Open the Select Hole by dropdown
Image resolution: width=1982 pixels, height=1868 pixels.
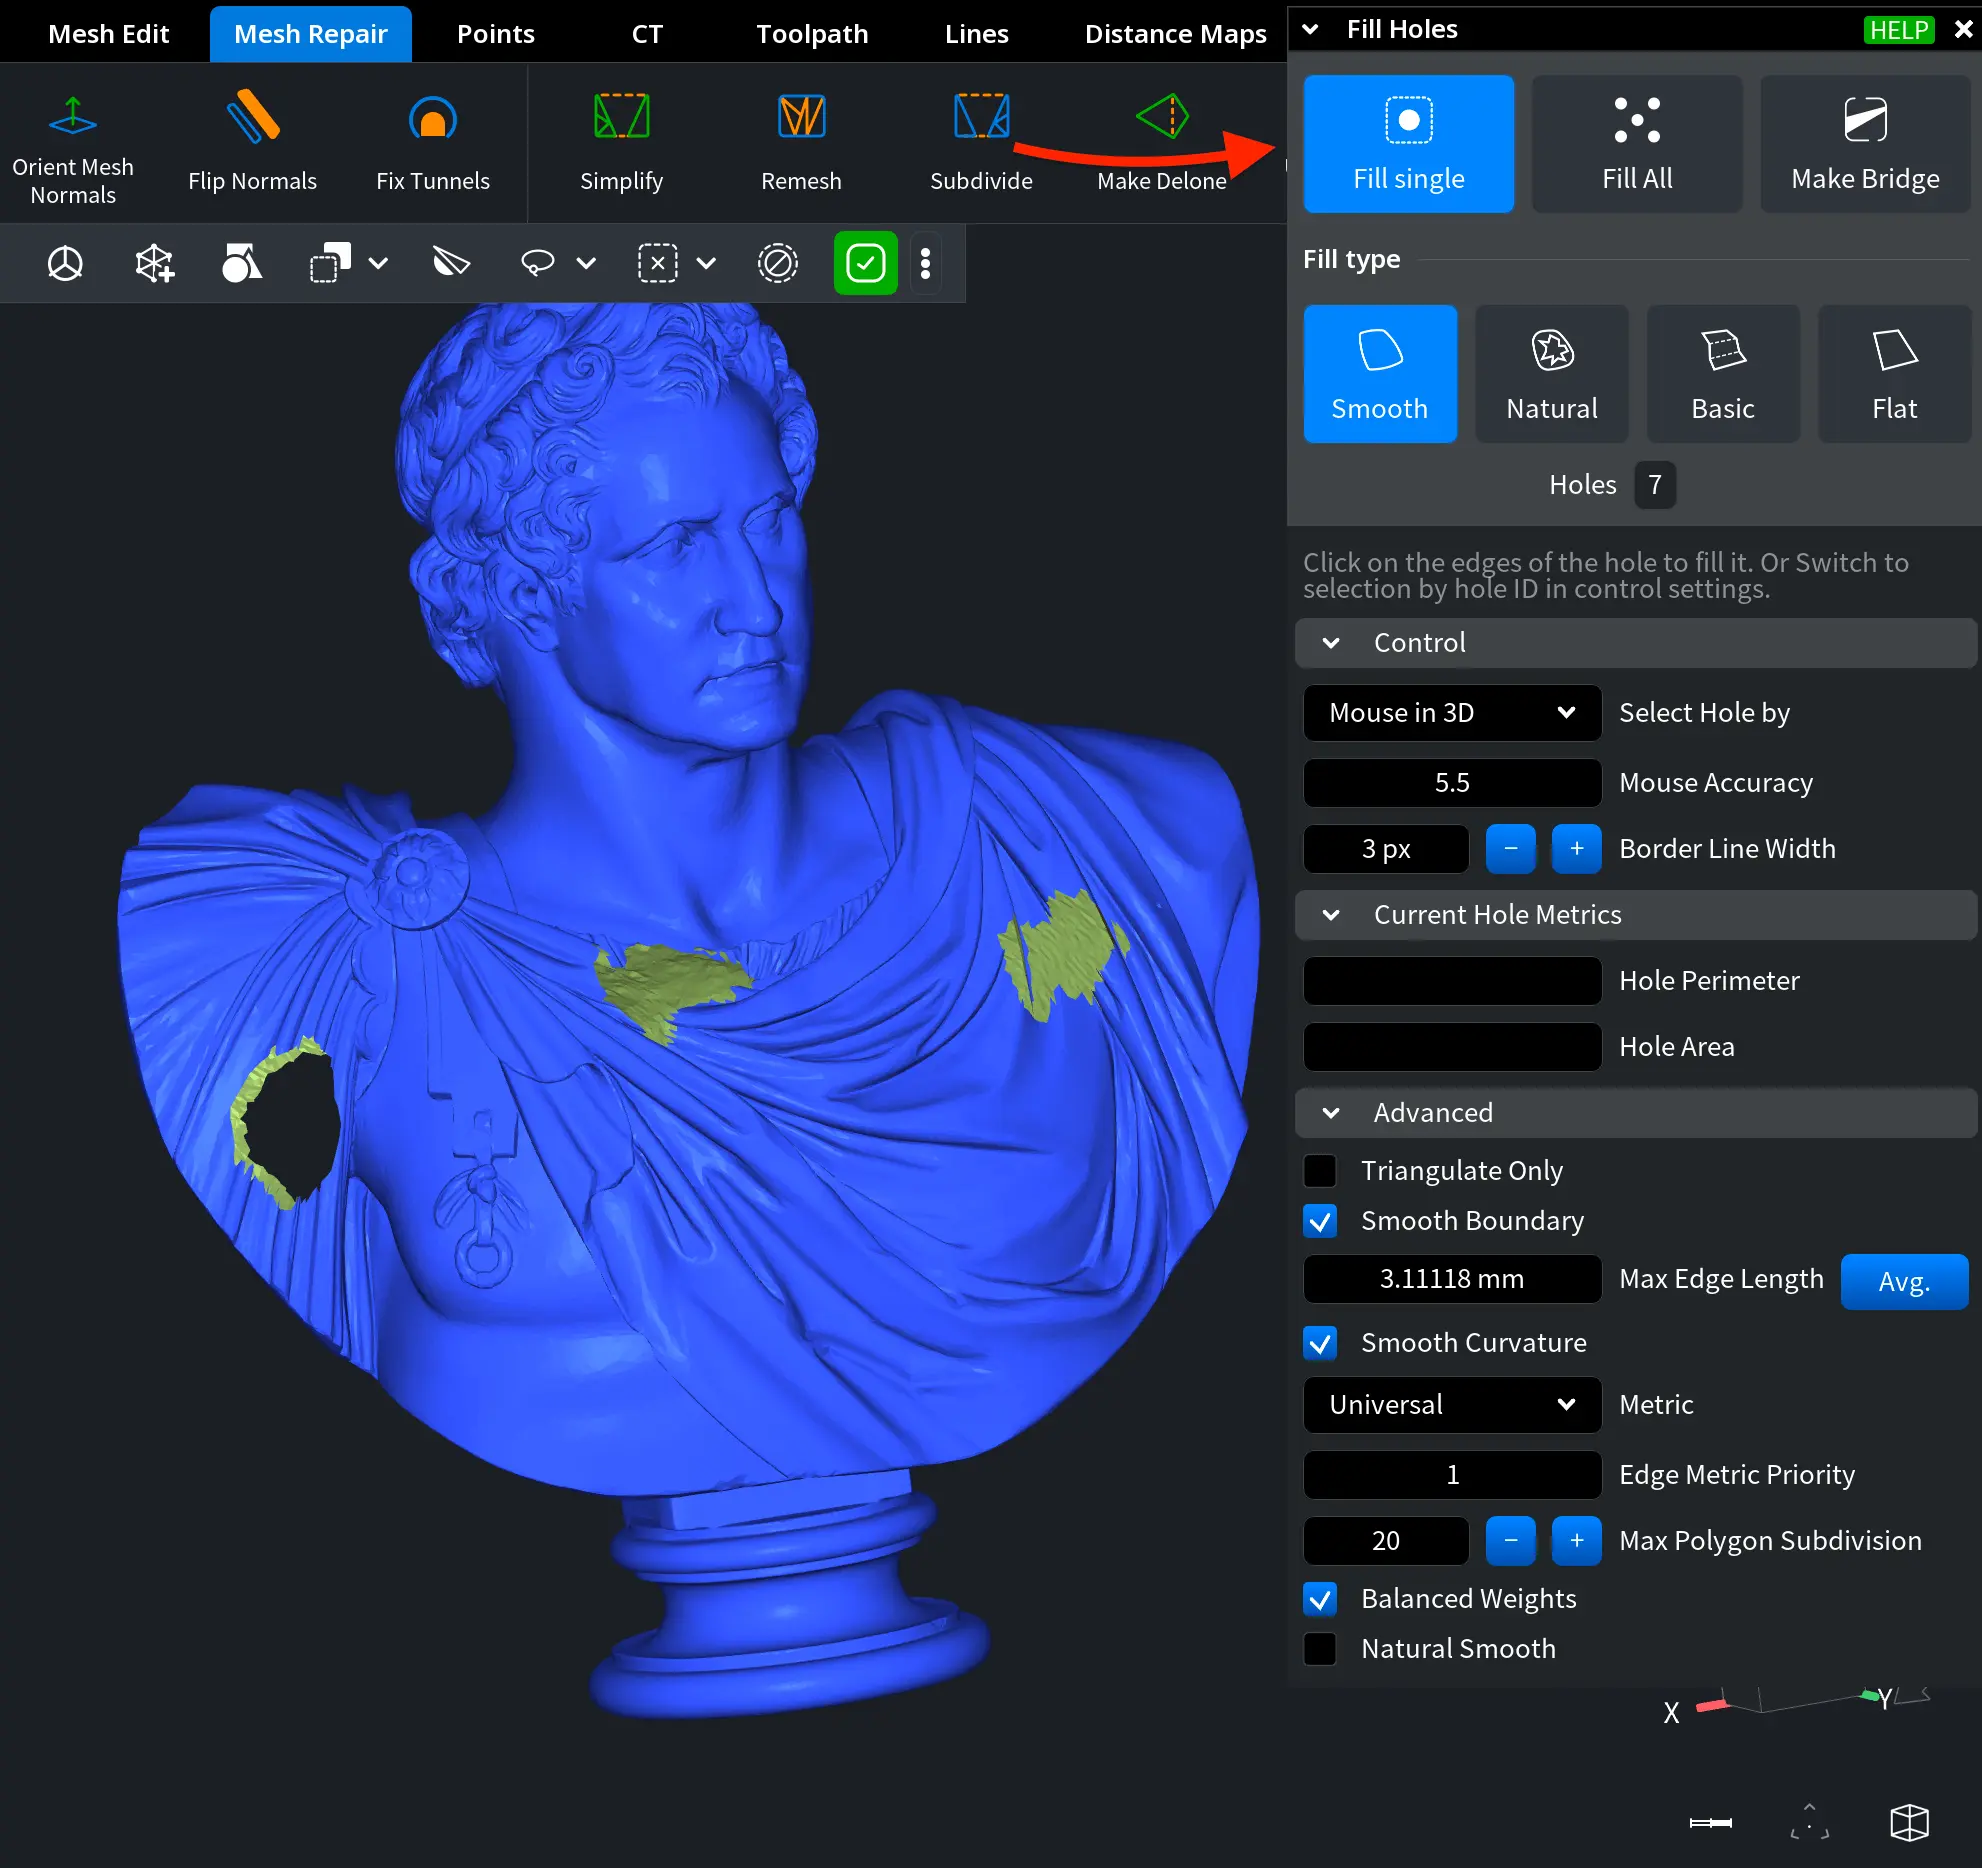1451,712
